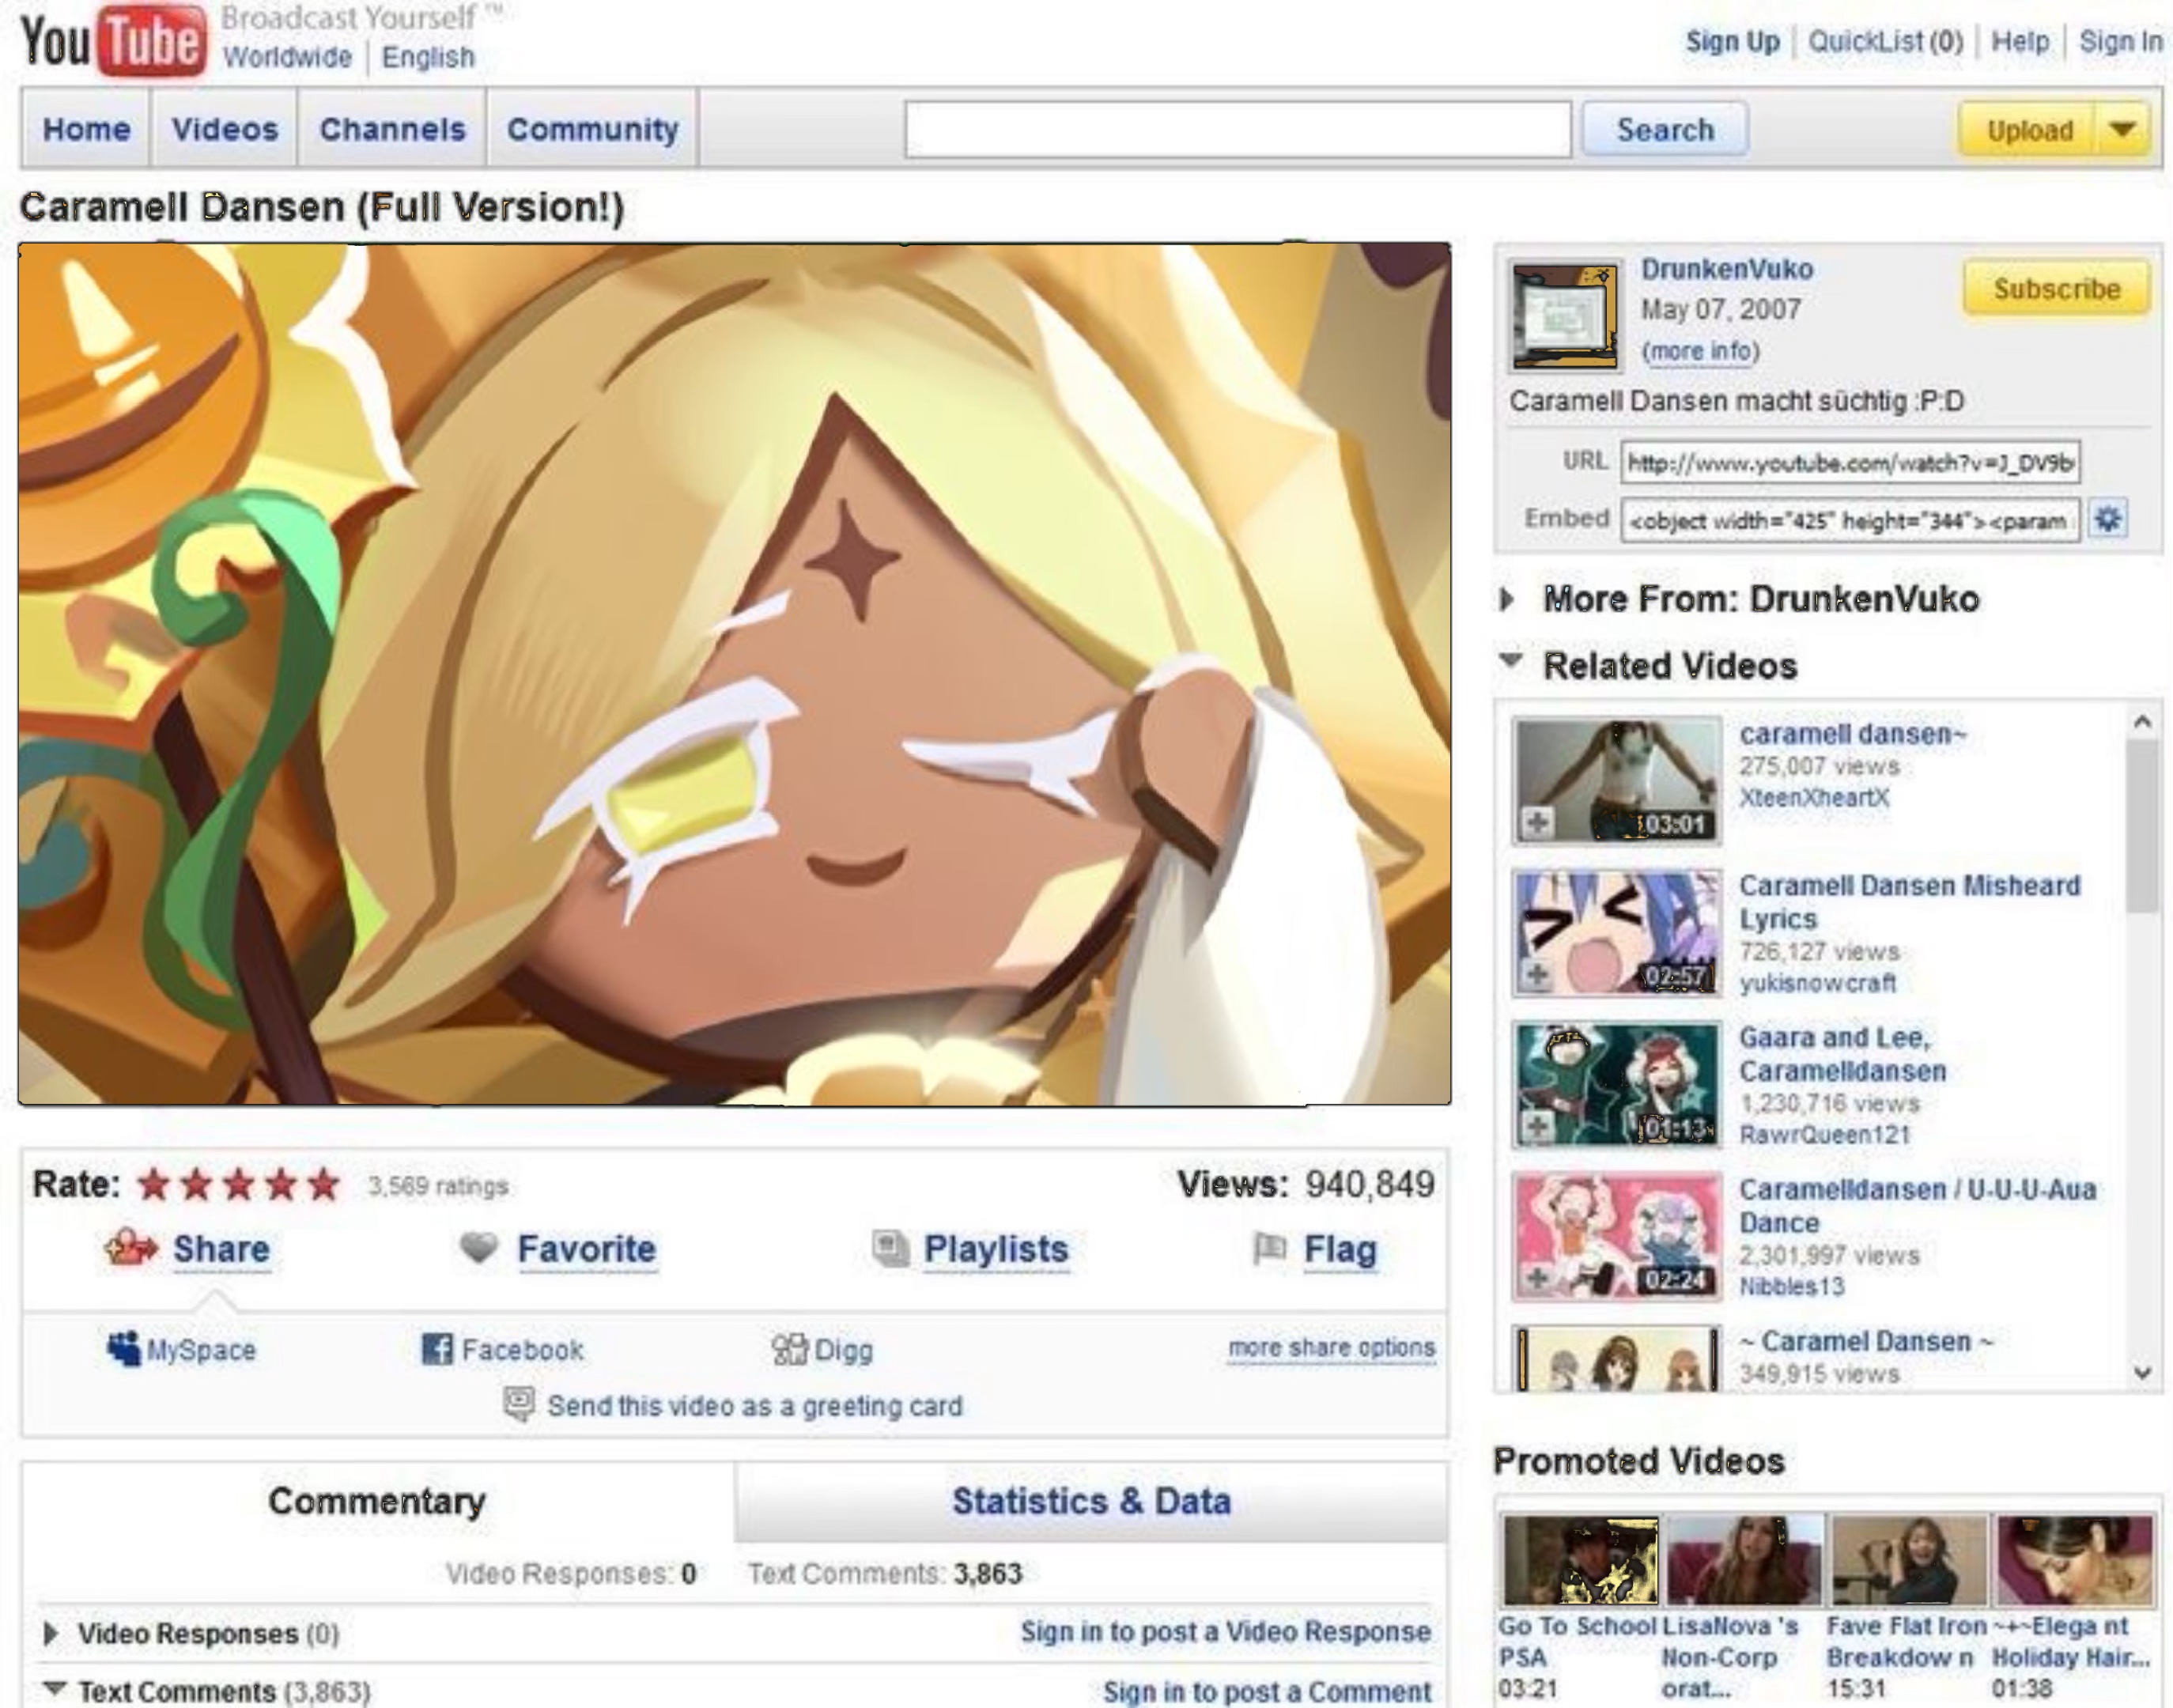Screen dimensions: 2173x1708
Task: Open the QuickList (0) link
Action: pos(1885,41)
